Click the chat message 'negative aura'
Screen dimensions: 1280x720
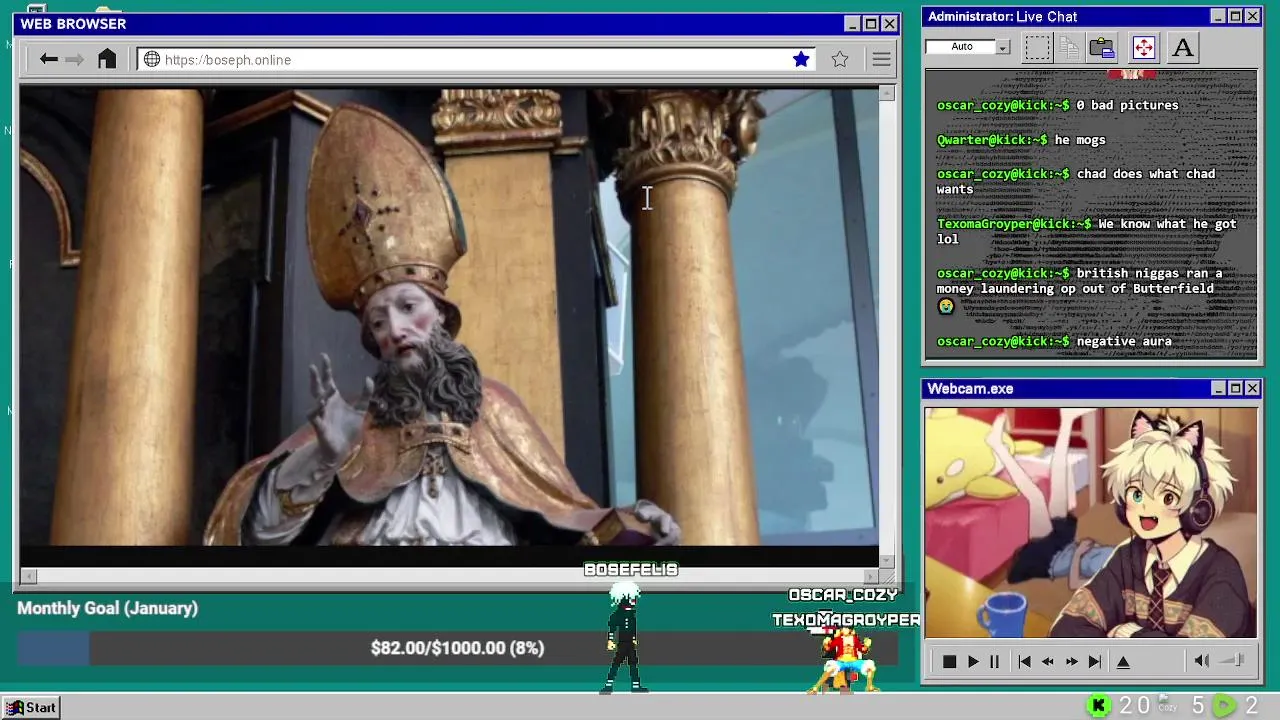[1124, 342]
